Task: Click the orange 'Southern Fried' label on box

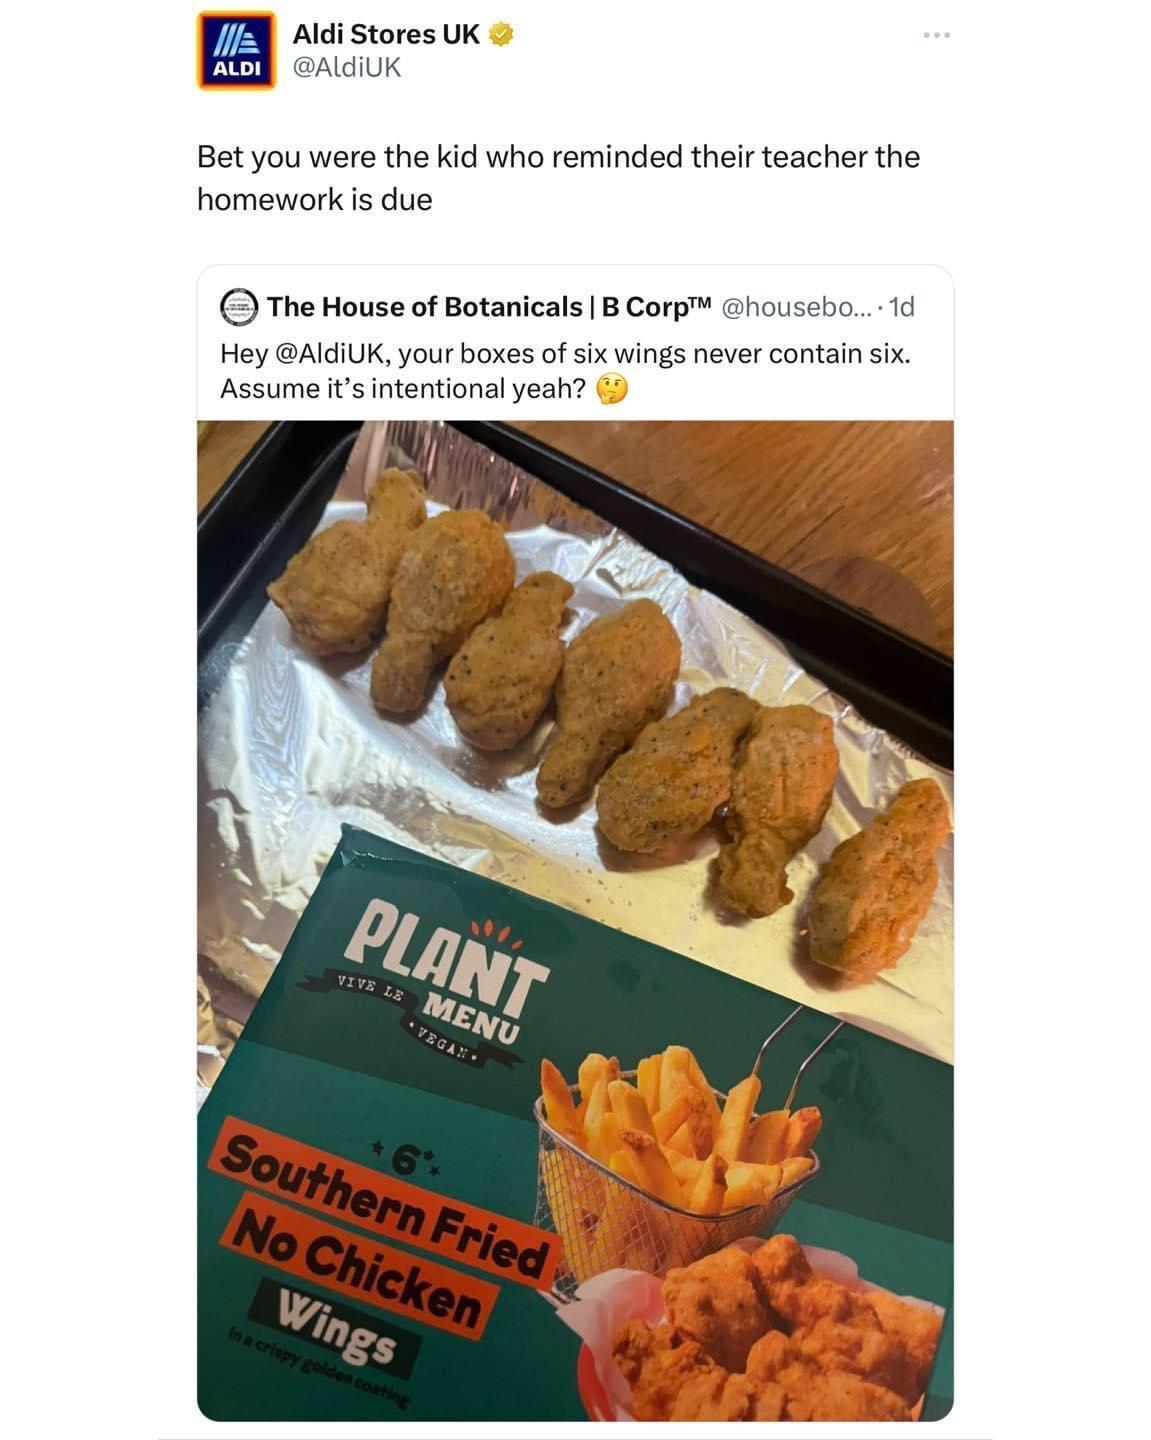Action: (x=385, y=1197)
